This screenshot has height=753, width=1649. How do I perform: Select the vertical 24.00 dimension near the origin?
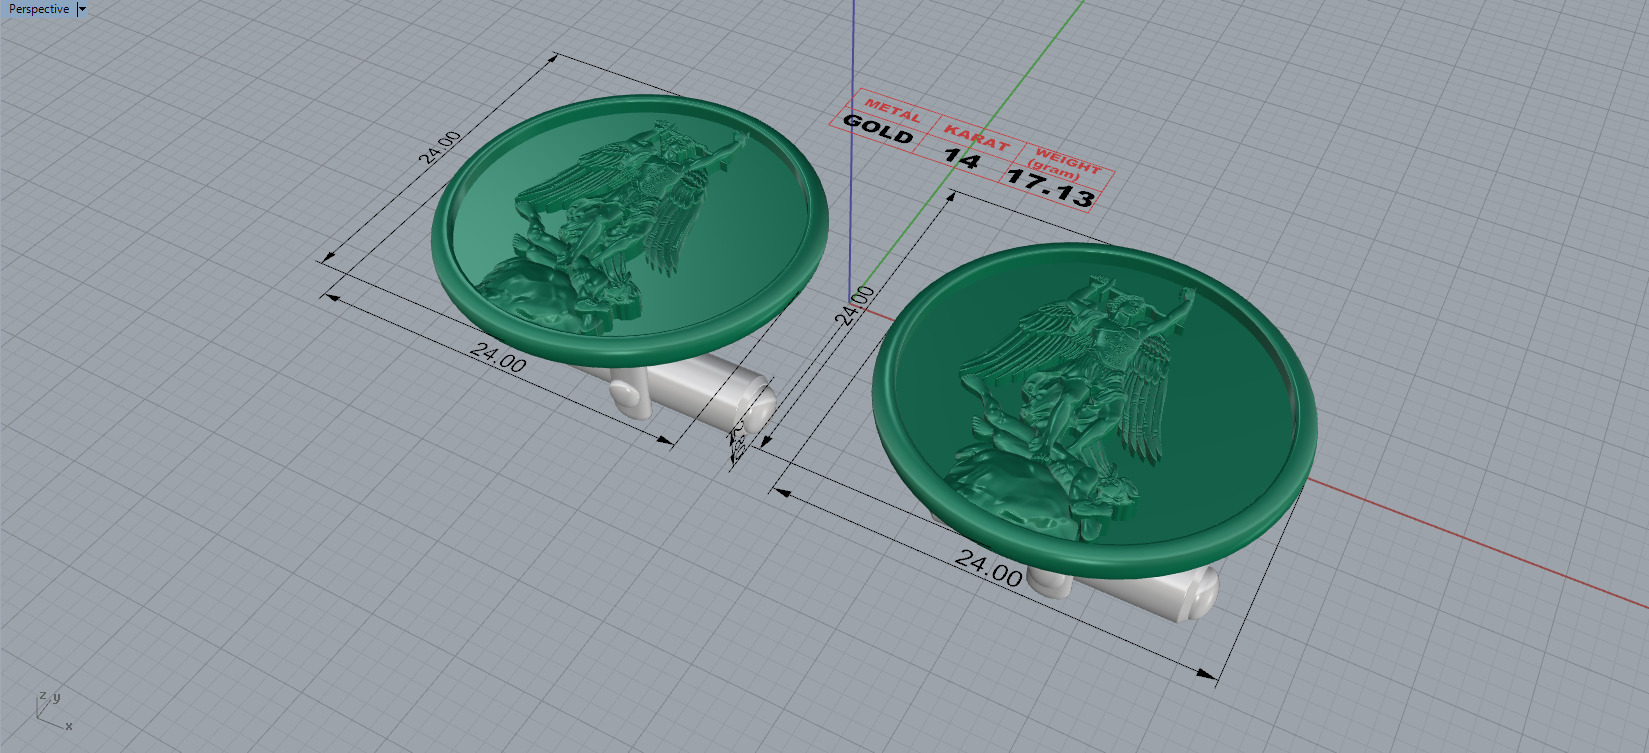coord(855,306)
